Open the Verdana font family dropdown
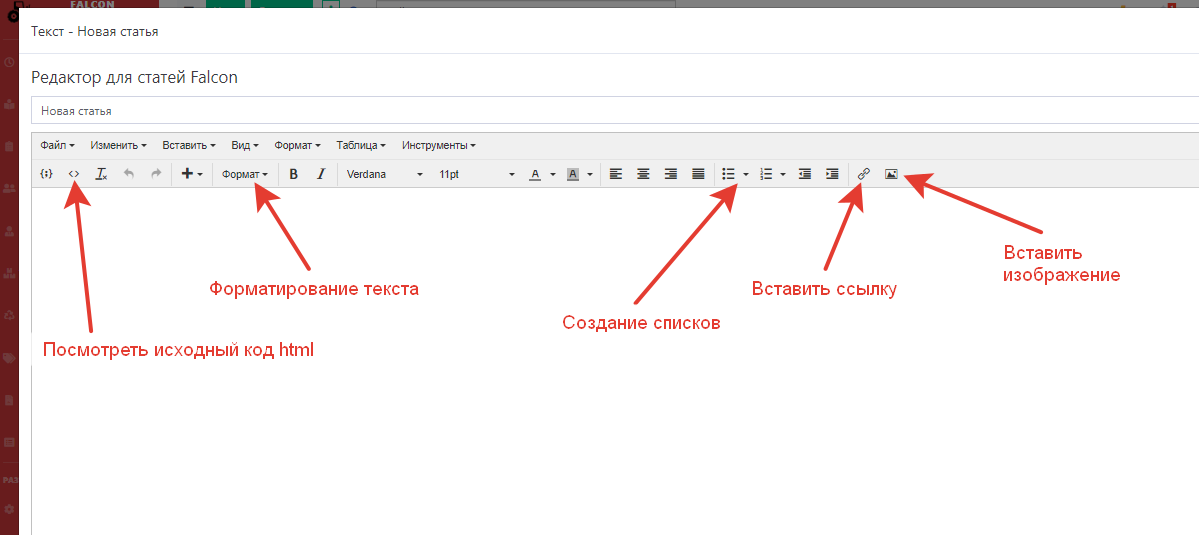The height and width of the screenshot is (535, 1199). (x=384, y=174)
